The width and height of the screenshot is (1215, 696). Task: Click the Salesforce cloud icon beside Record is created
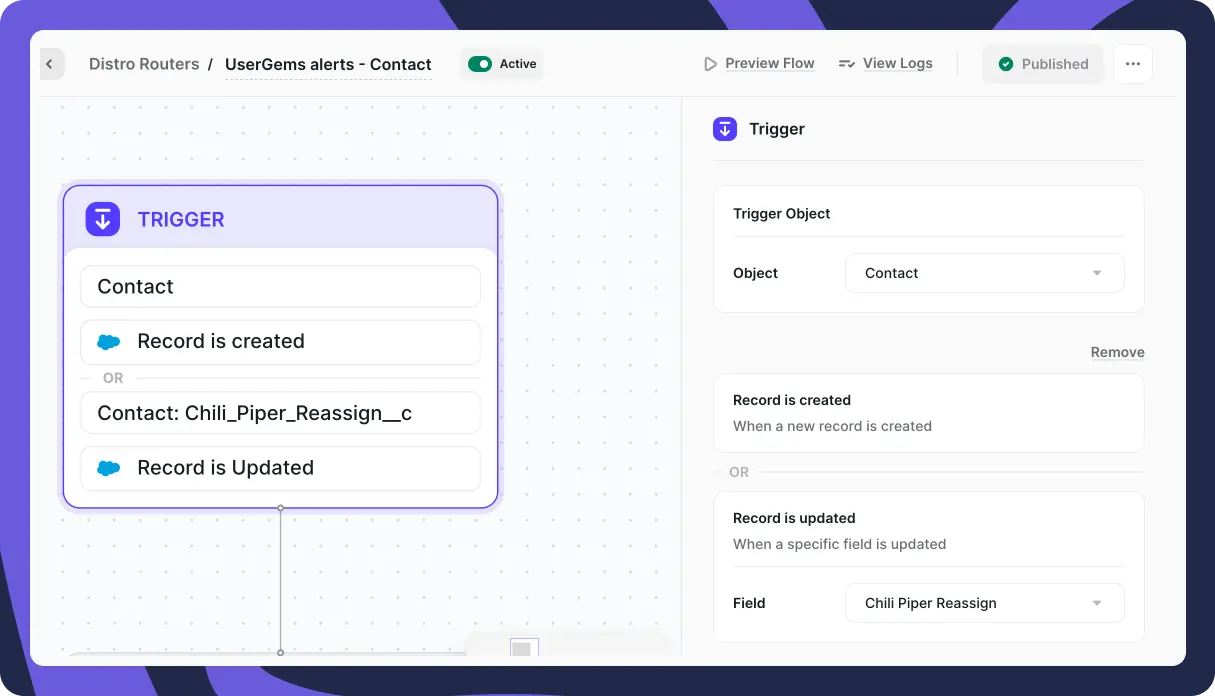(x=109, y=342)
